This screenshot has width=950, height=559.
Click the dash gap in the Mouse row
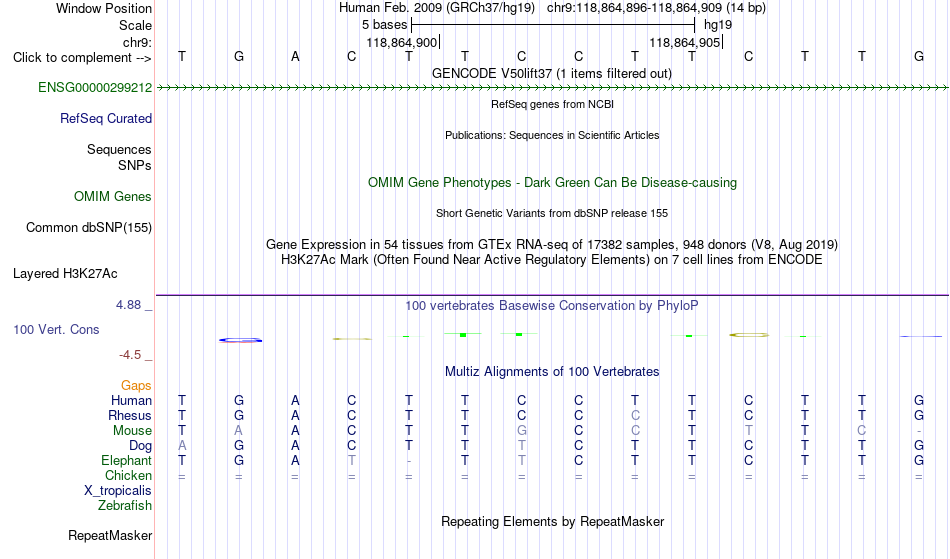click(919, 431)
